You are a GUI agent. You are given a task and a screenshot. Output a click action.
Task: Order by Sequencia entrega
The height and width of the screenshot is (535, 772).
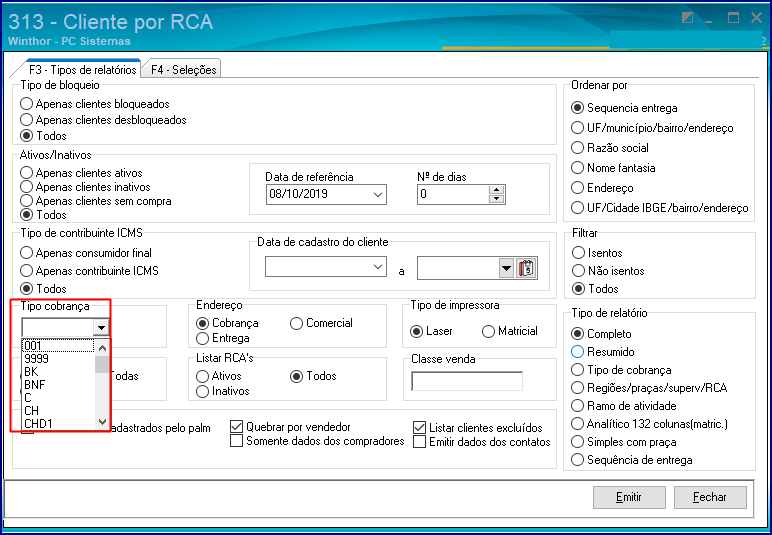click(624, 108)
